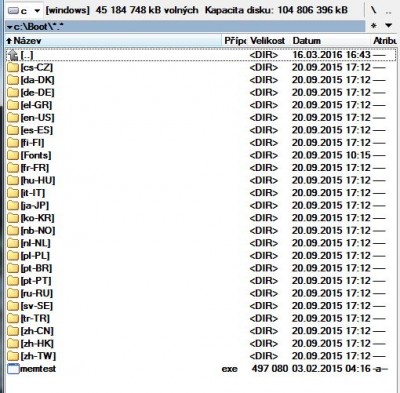Click the <DIR> cell in the ru-RU row

pyautogui.click(x=264, y=293)
